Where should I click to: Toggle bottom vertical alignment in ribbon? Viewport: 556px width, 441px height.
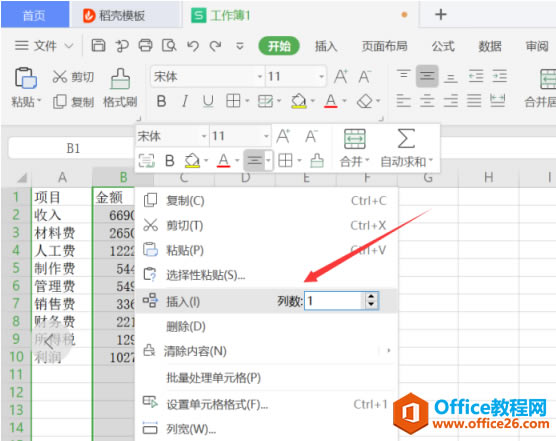[450, 77]
